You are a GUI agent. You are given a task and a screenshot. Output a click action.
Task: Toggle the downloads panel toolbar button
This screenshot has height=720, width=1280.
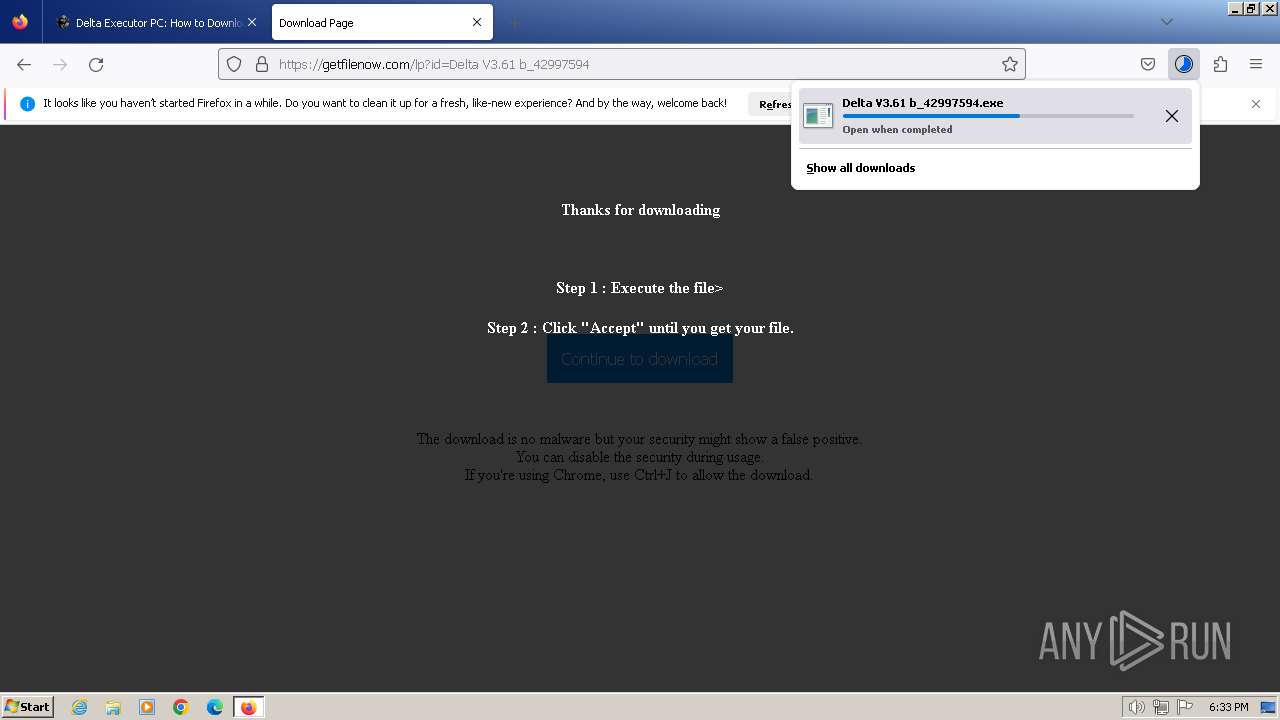[x=1184, y=64]
